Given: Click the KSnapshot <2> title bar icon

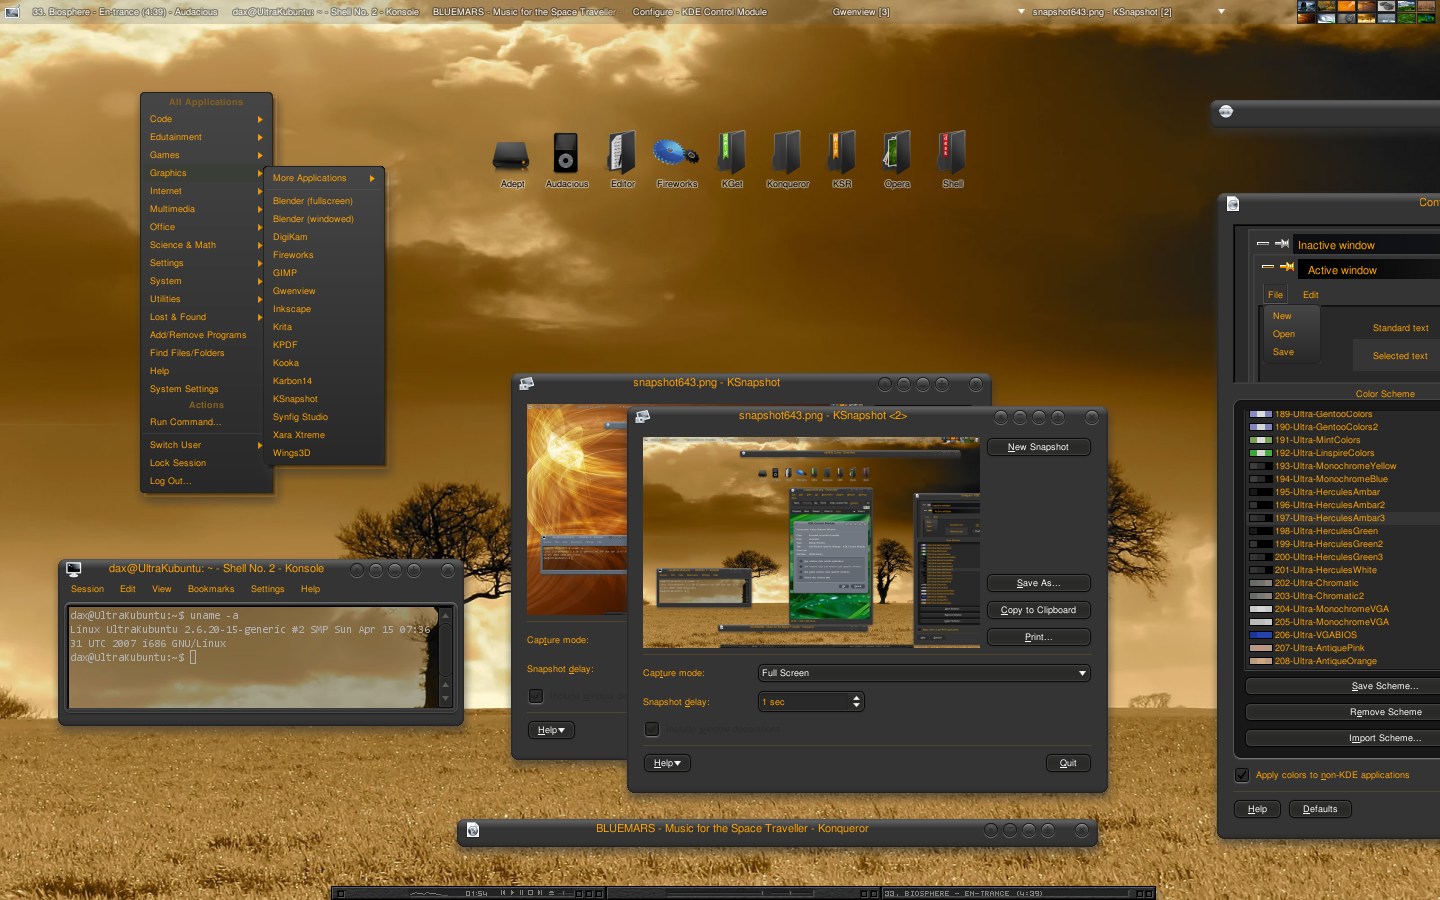Looking at the screenshot, I should (642, 416).
